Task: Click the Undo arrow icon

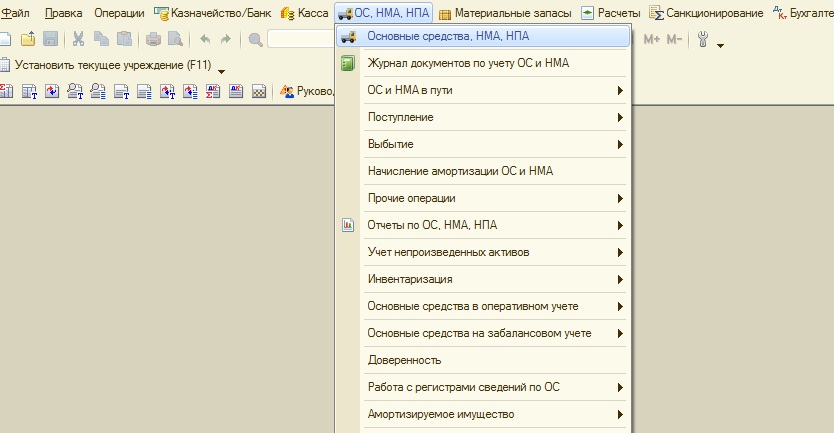Action: (x=205, y=40)
